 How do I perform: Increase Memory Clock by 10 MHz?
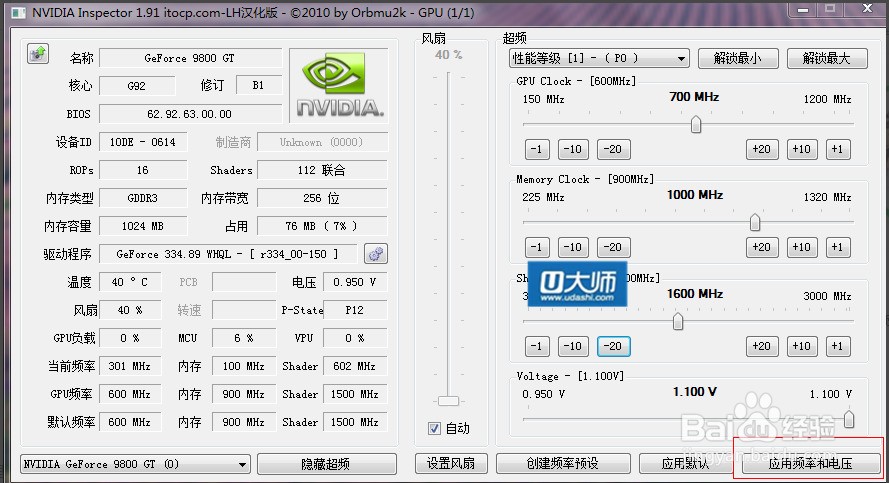[x=802, y=247]
